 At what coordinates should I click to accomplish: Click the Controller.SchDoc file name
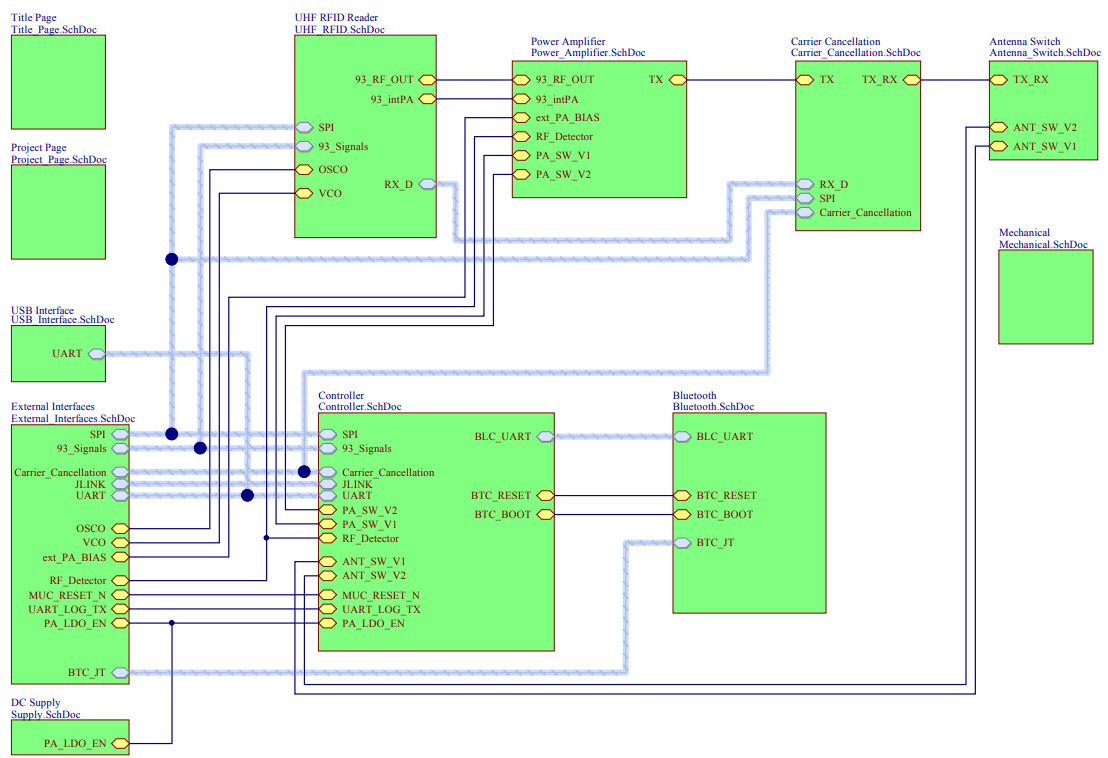pos(360,407)
